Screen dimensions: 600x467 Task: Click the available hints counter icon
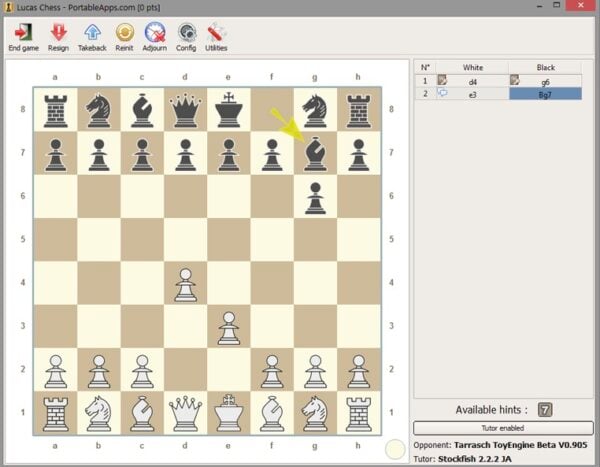[x=544, y=409]
